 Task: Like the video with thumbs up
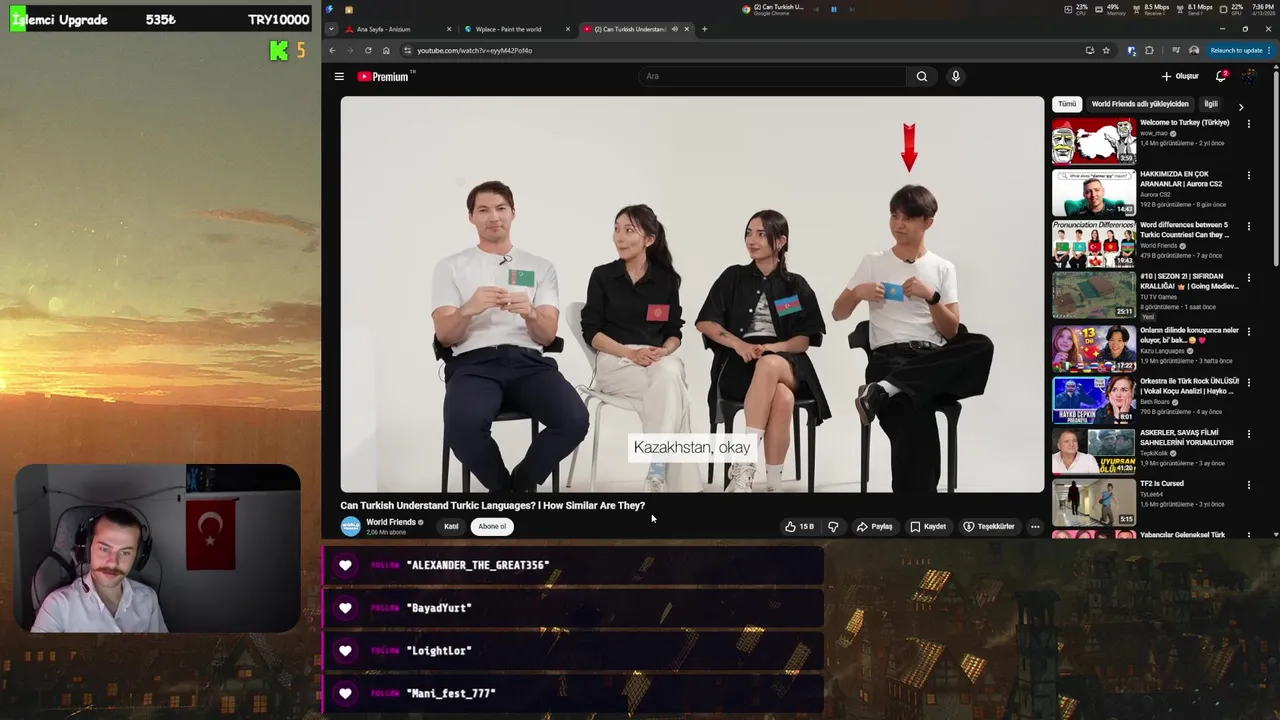[799, 526]
